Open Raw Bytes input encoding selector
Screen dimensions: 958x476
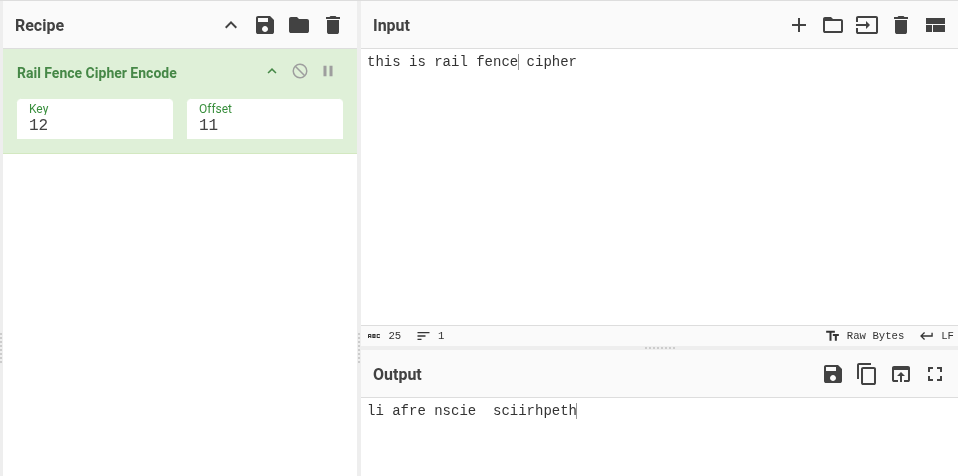(x=865, y=336)
